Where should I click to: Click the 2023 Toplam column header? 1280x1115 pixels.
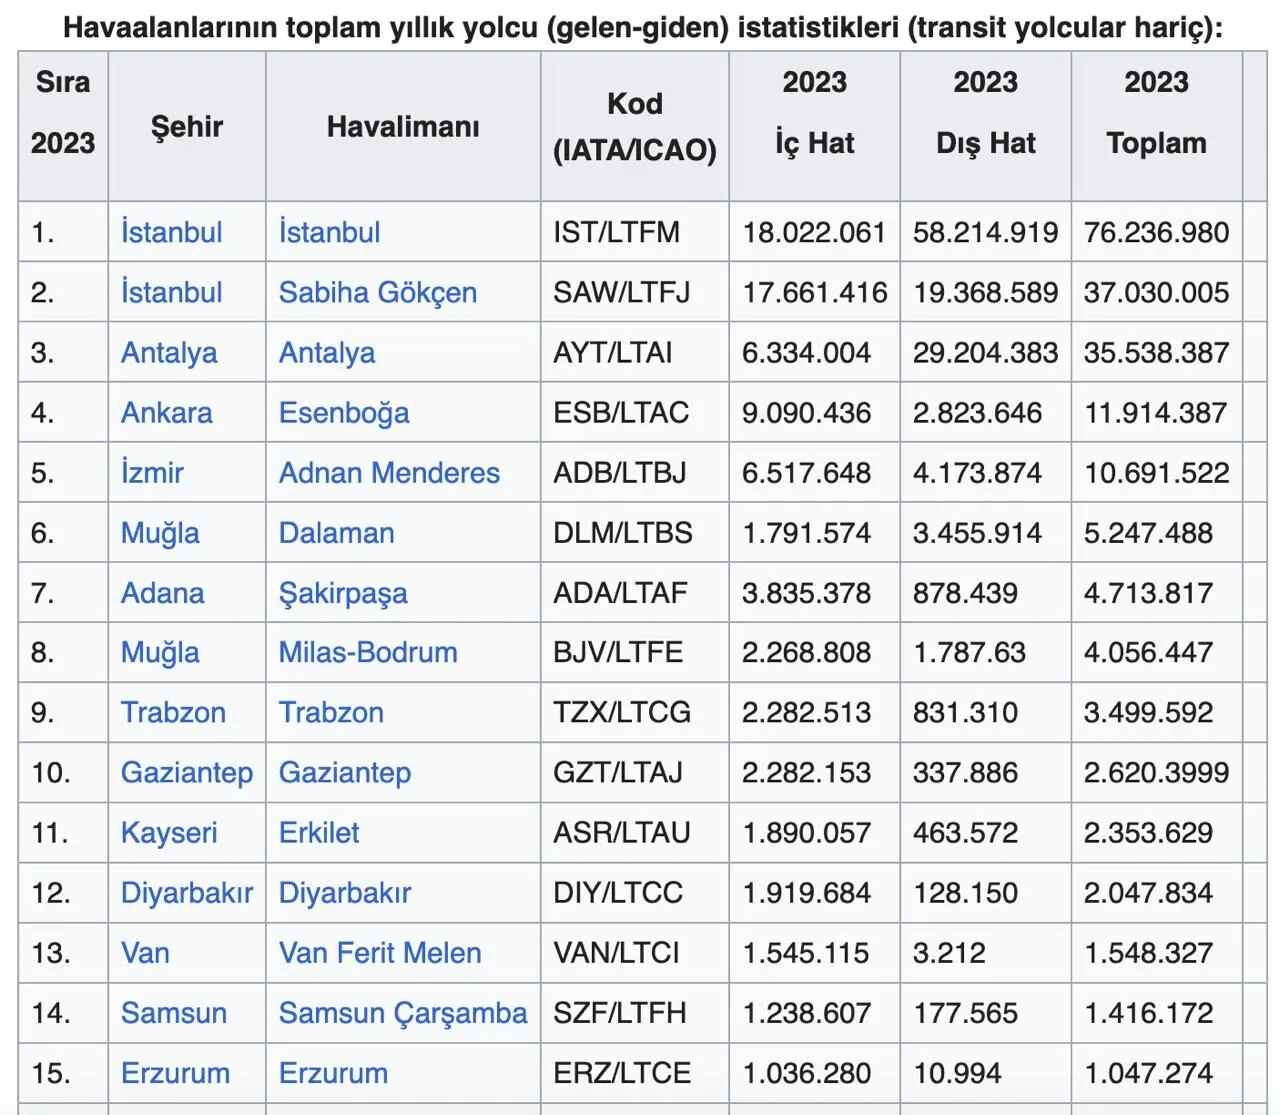(1157, 126)
